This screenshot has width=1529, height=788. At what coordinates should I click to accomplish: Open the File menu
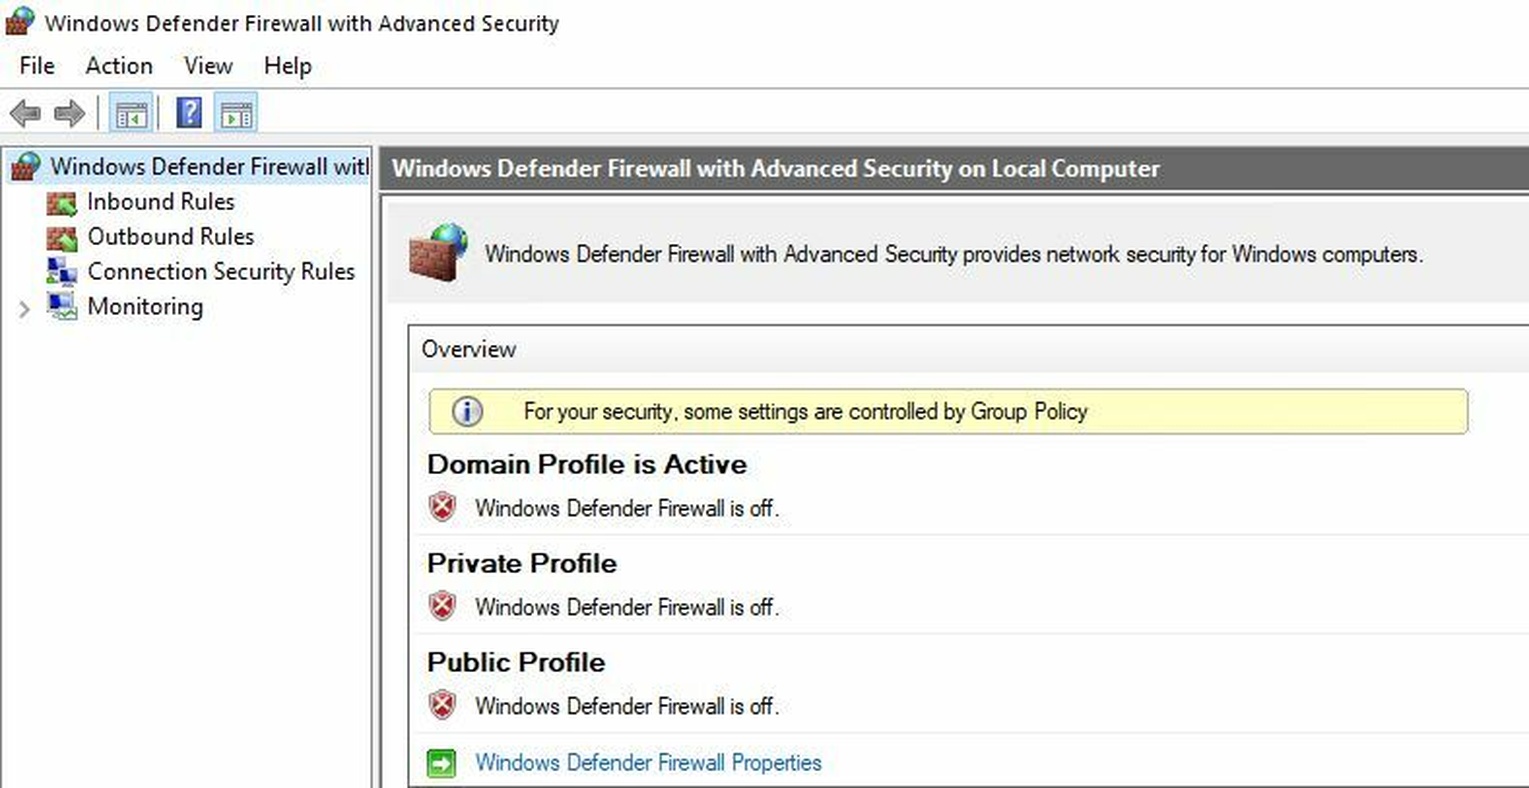tap(37, 66)
